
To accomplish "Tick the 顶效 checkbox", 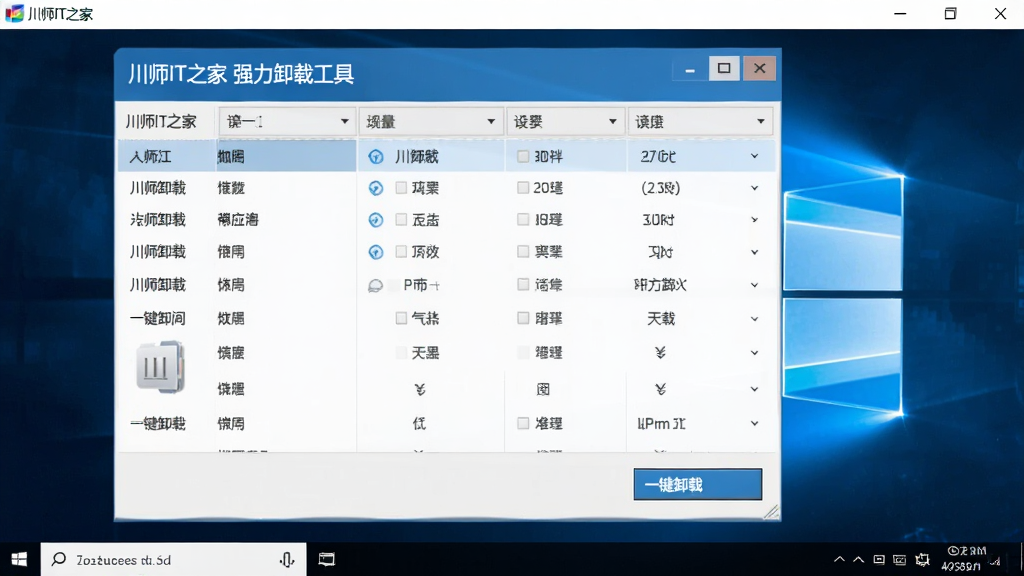I will coord(401,251).
